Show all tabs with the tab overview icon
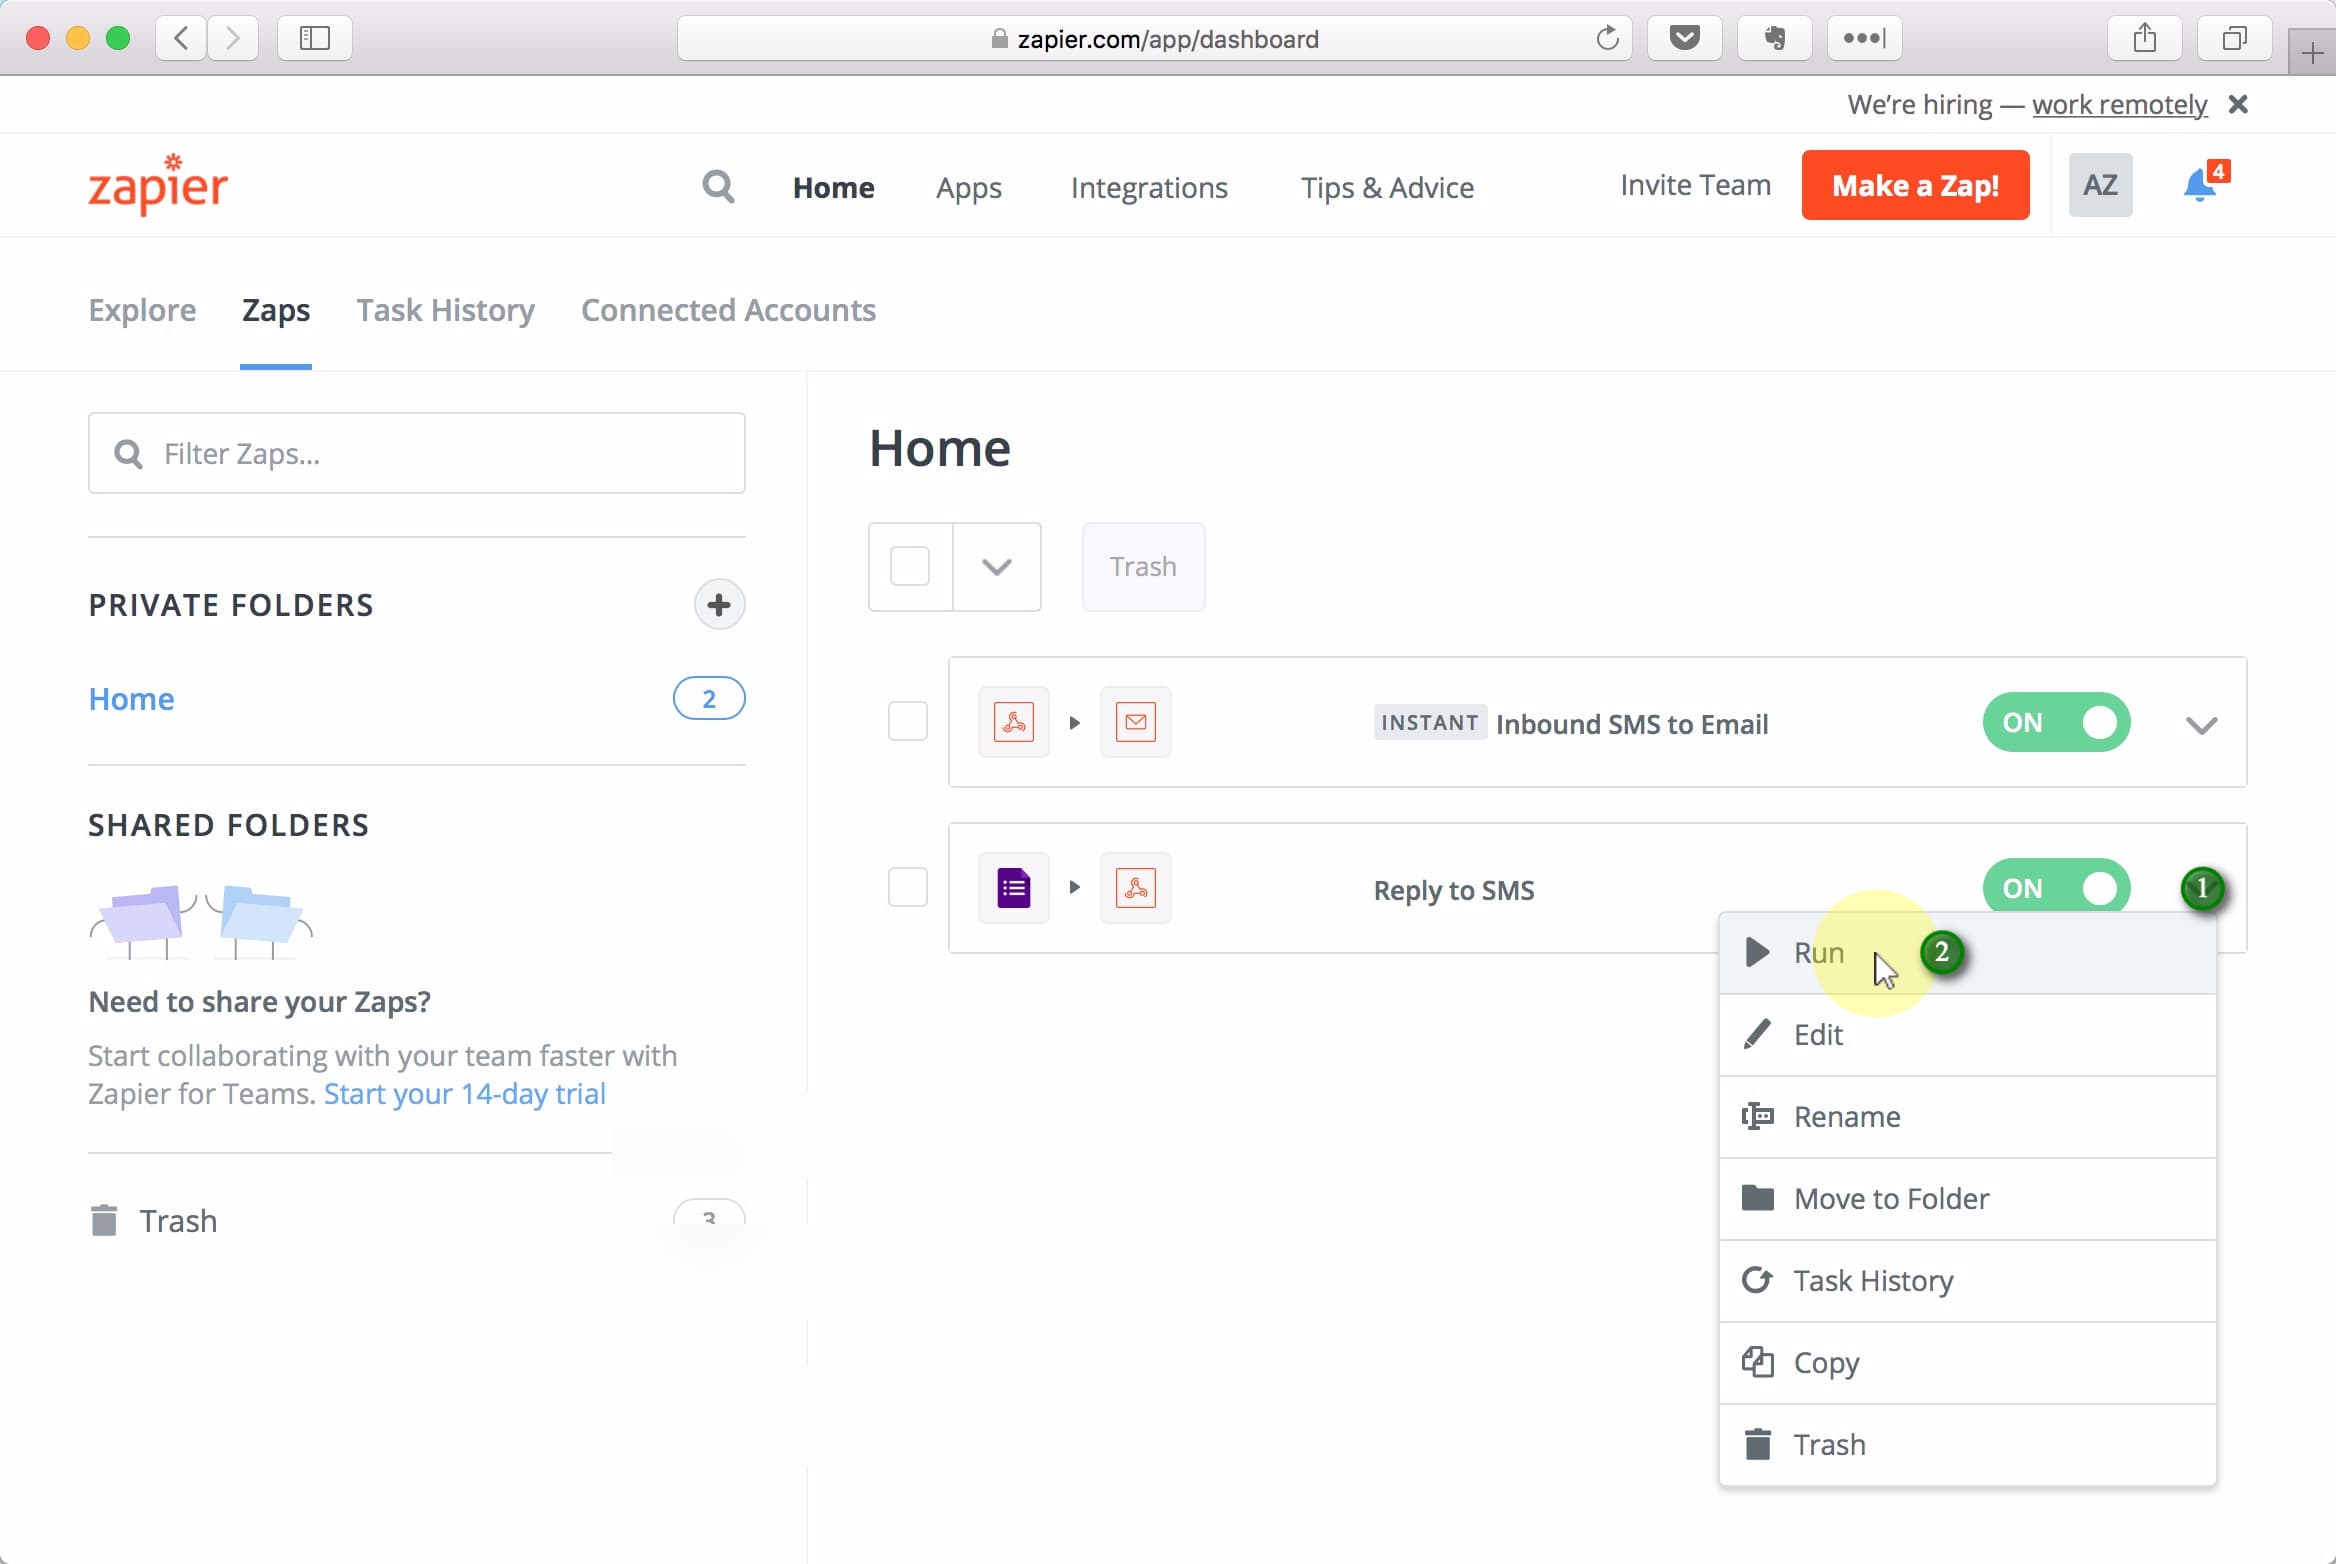This screenshot has height=1564, width=2336. pos(2234,38)
